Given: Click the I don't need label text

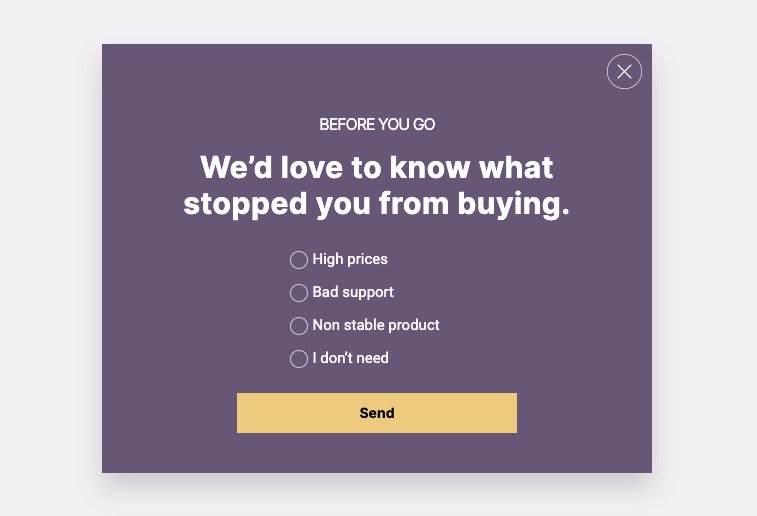Looking at the screenshot, I should pyautogui.click(x=350, y=358).
